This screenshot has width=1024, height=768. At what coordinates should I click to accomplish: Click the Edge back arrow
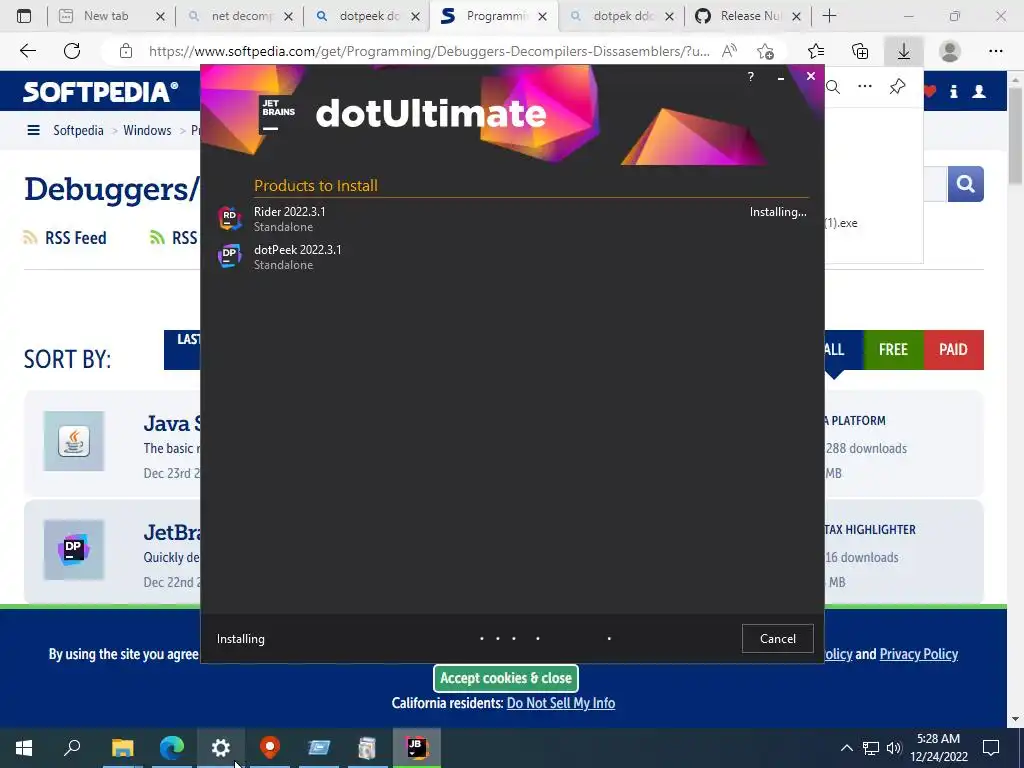27,51
